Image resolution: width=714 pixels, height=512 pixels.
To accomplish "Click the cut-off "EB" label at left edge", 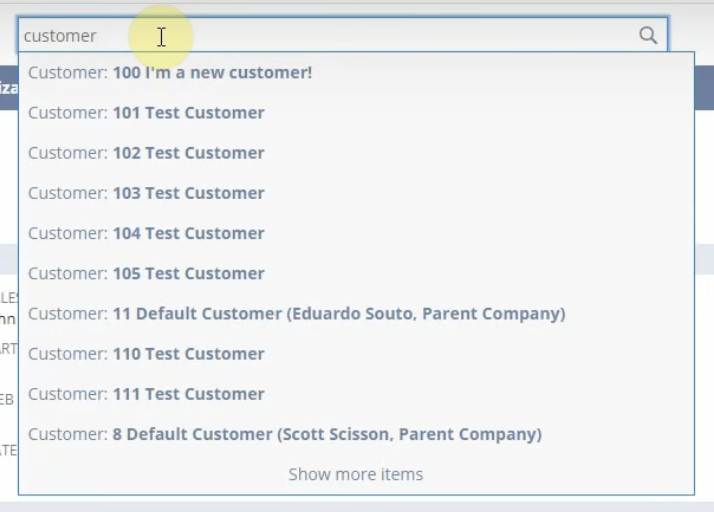I will [x=7, y=399].
